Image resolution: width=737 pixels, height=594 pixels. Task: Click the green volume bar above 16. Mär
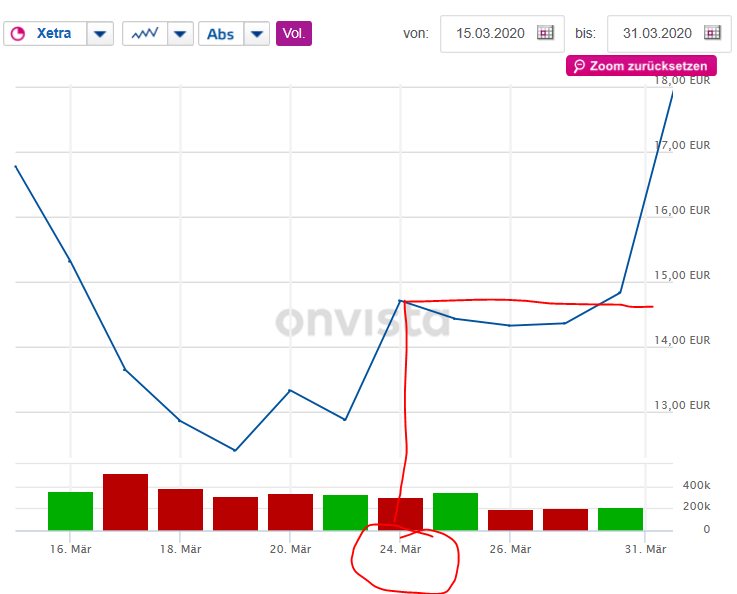(71, 511)
